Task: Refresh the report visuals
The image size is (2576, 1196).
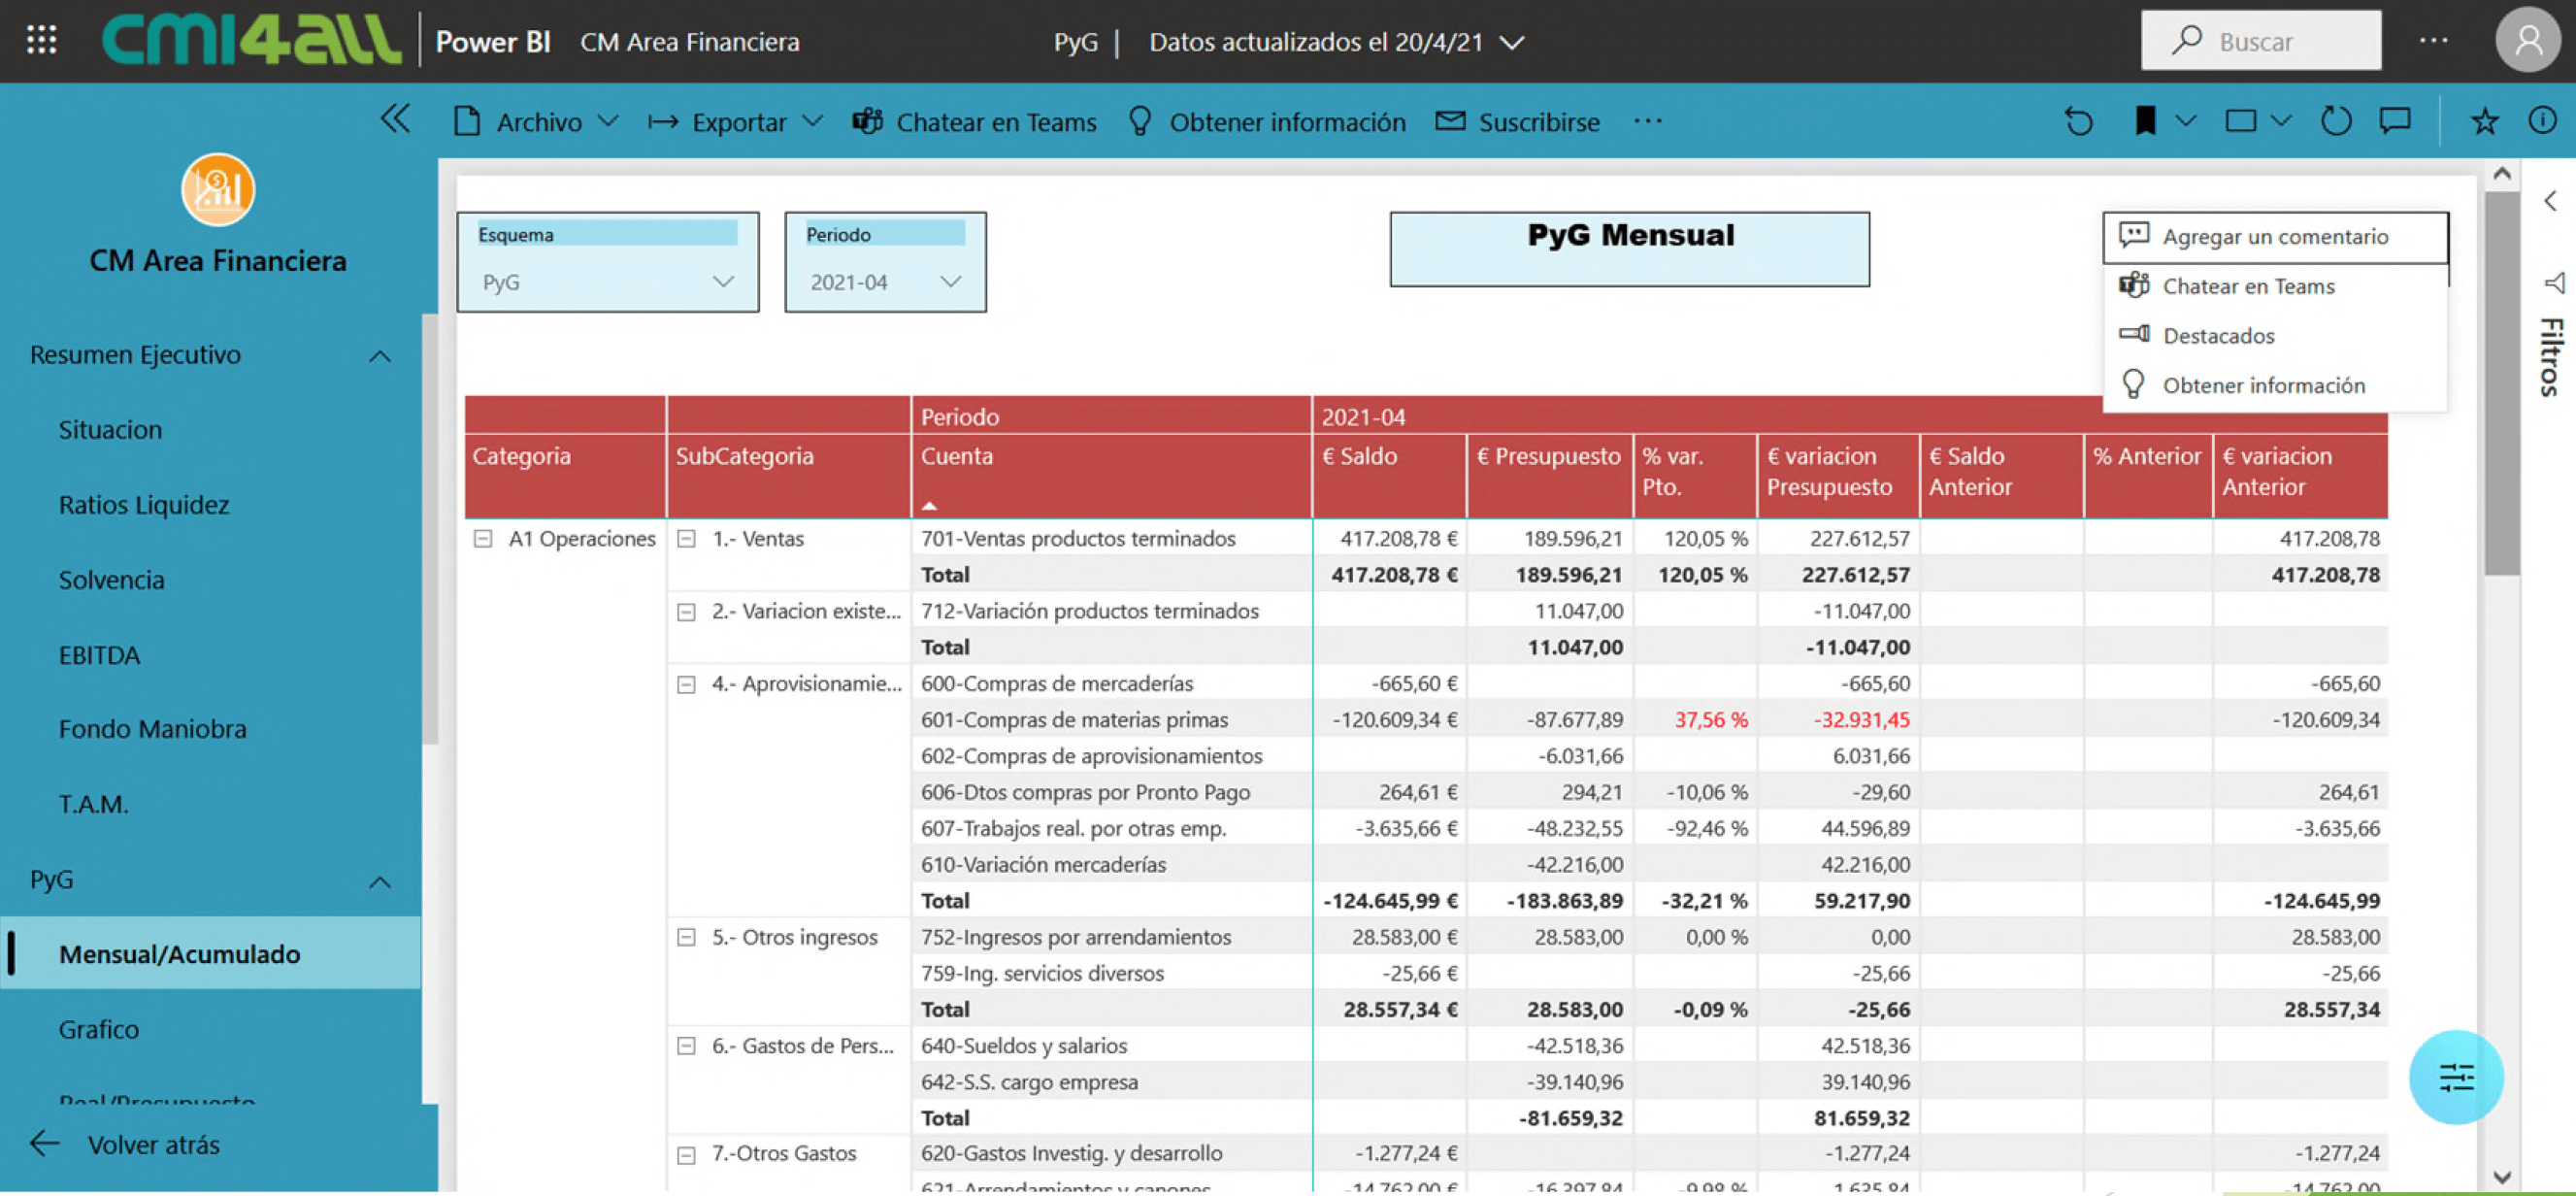Action: click(2335, 121)
